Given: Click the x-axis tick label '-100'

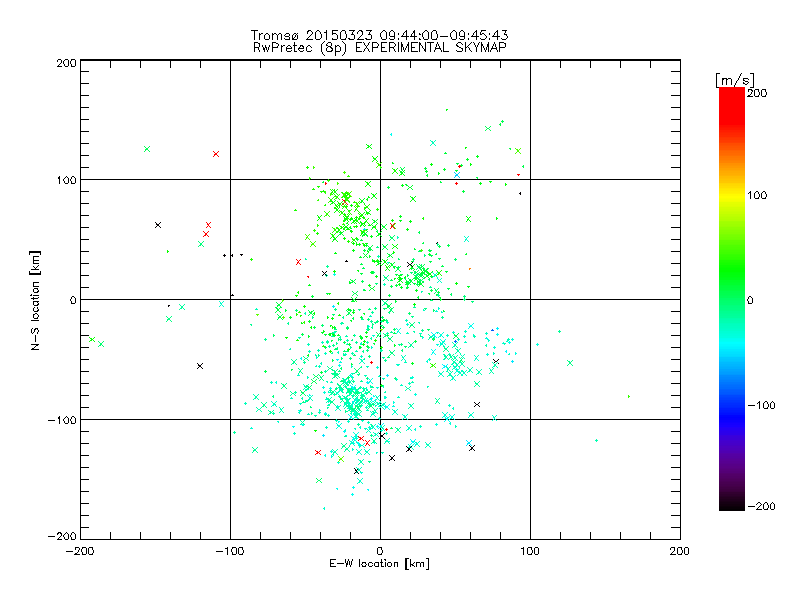Looking at the screenshot, I should click(x=230, y=551).
